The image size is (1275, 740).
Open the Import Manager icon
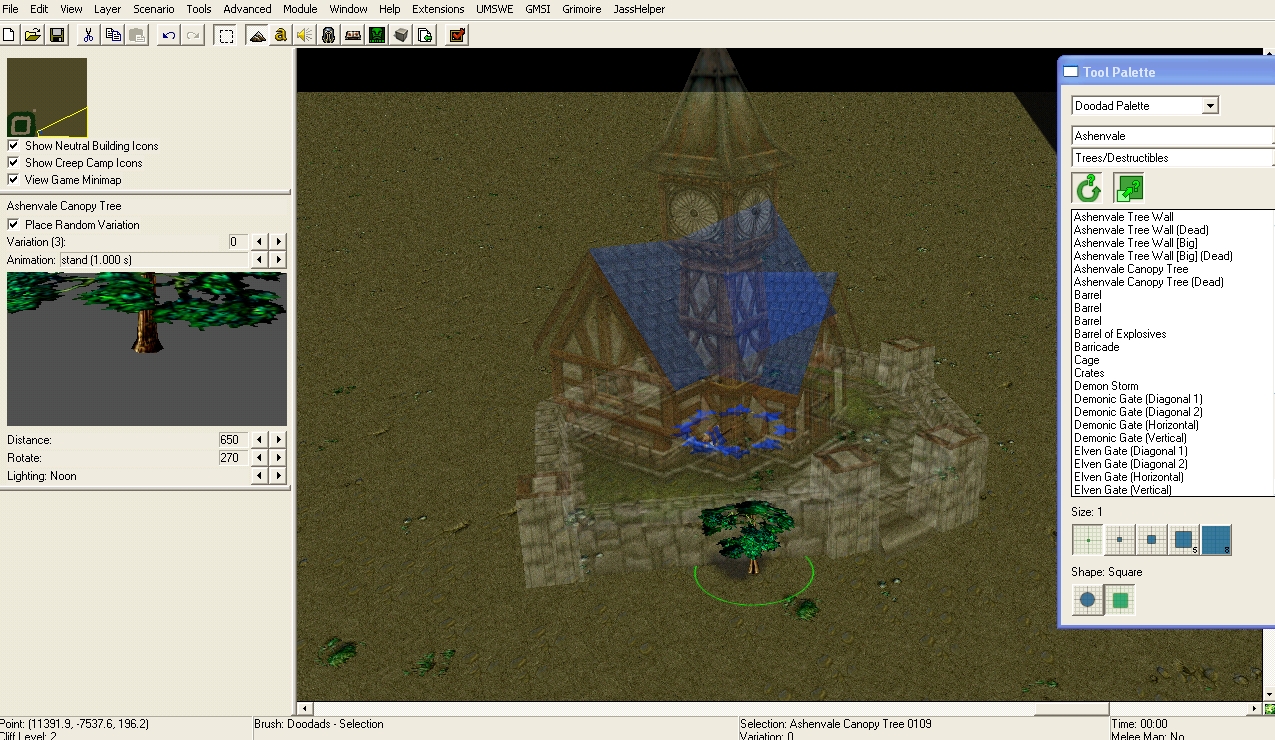(x=425, y=35)
